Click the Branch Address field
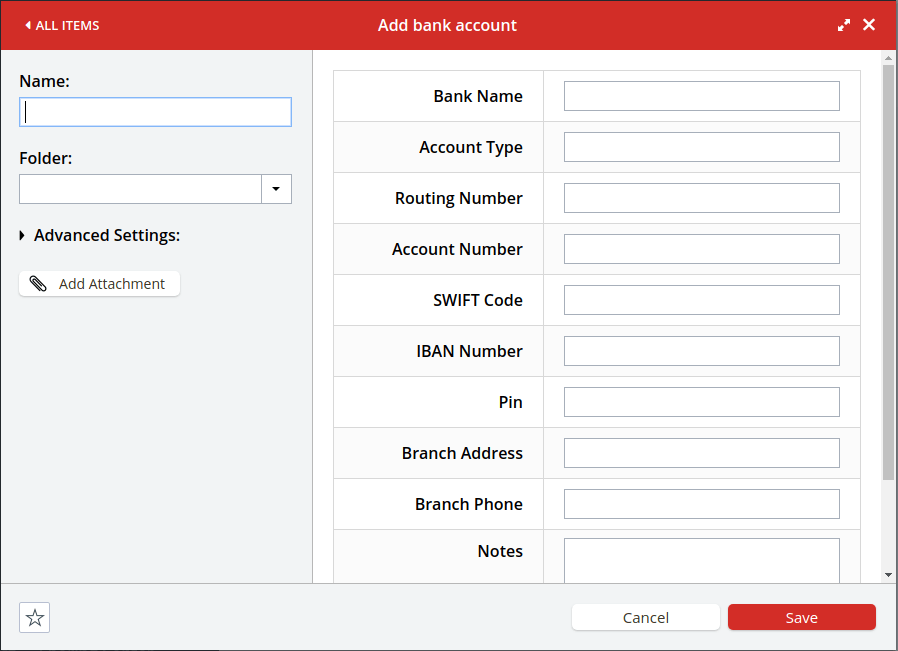The width and height of the screenshot is (898, 651). point(702,453)
